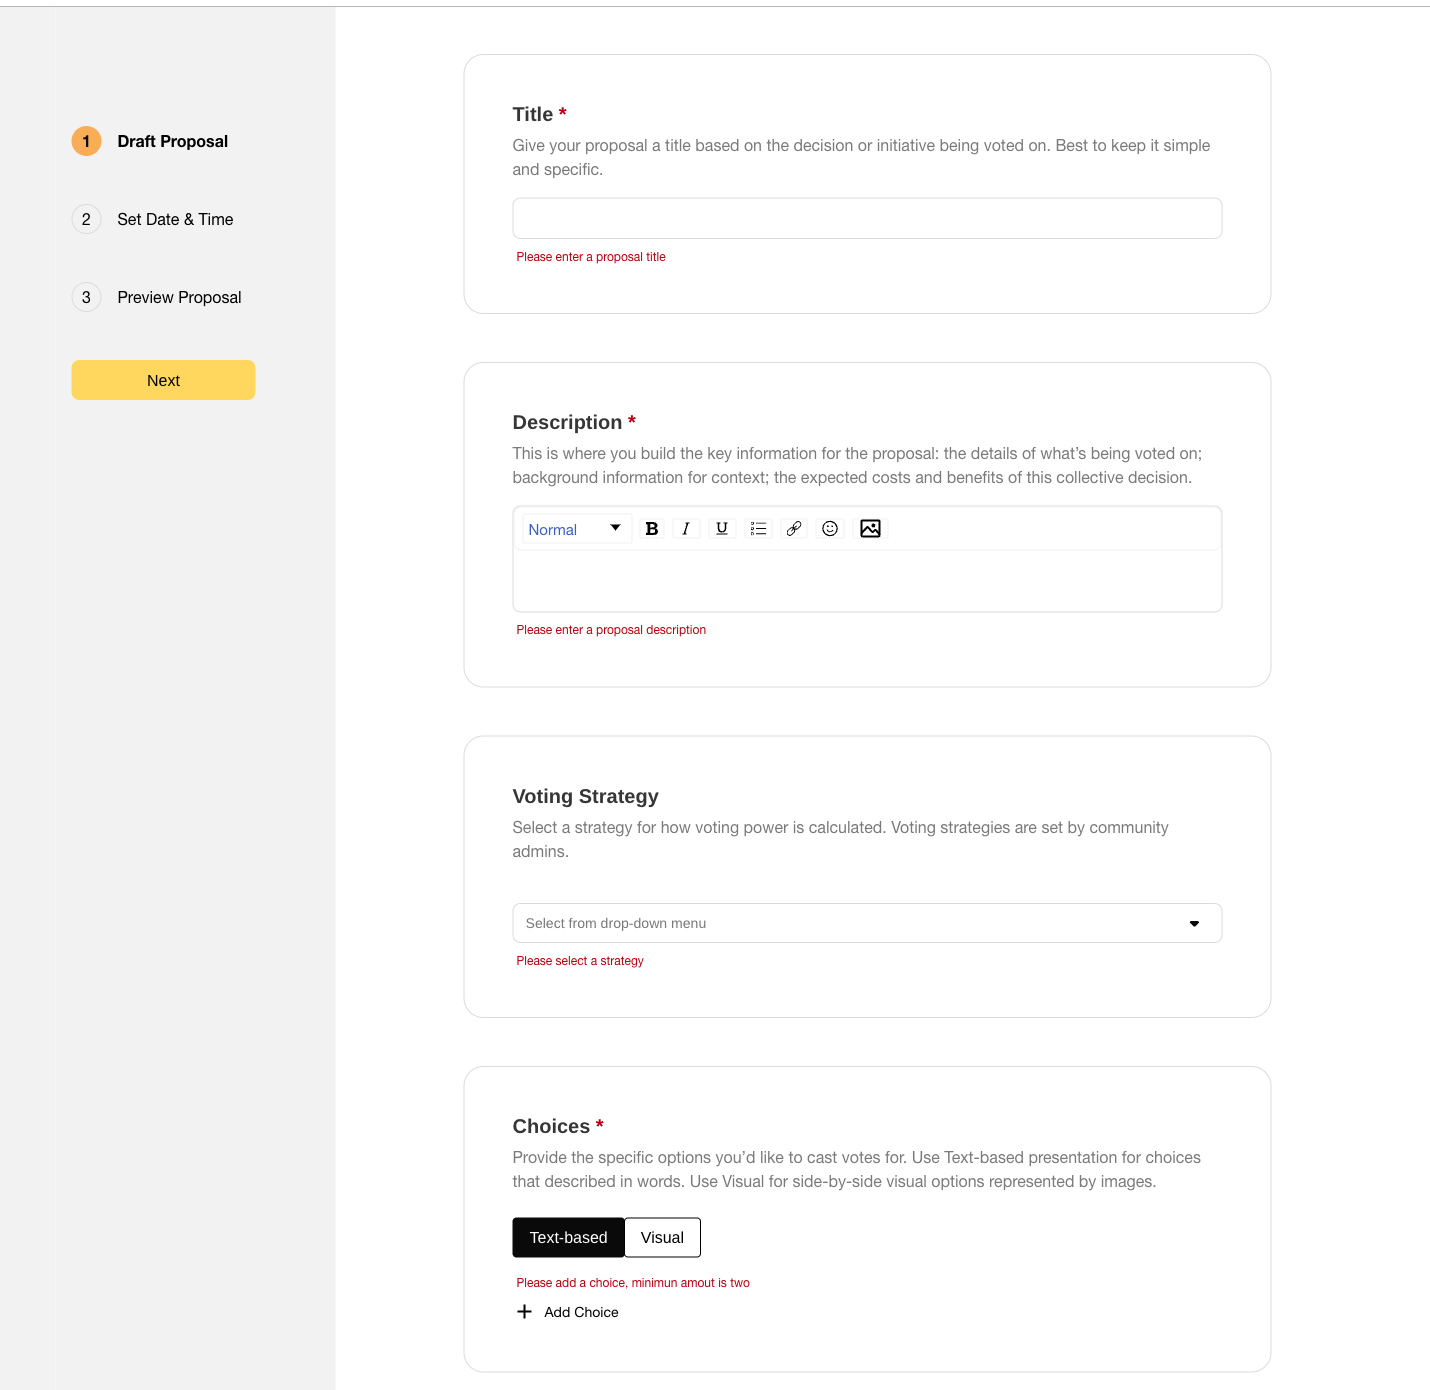Focus the proposal Title input field
1430x1390 pixels.
[x=867, y=218]
